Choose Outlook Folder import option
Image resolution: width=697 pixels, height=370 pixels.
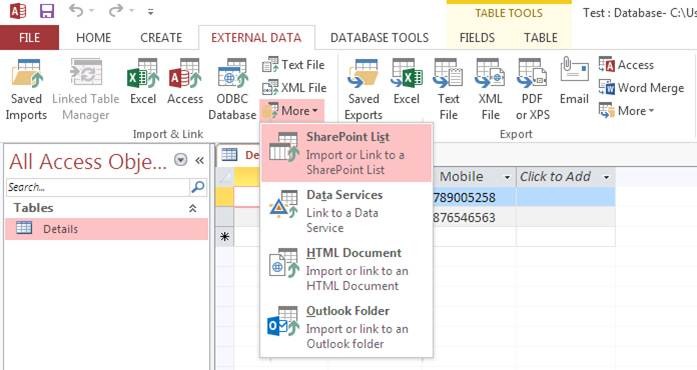point(346,327)
